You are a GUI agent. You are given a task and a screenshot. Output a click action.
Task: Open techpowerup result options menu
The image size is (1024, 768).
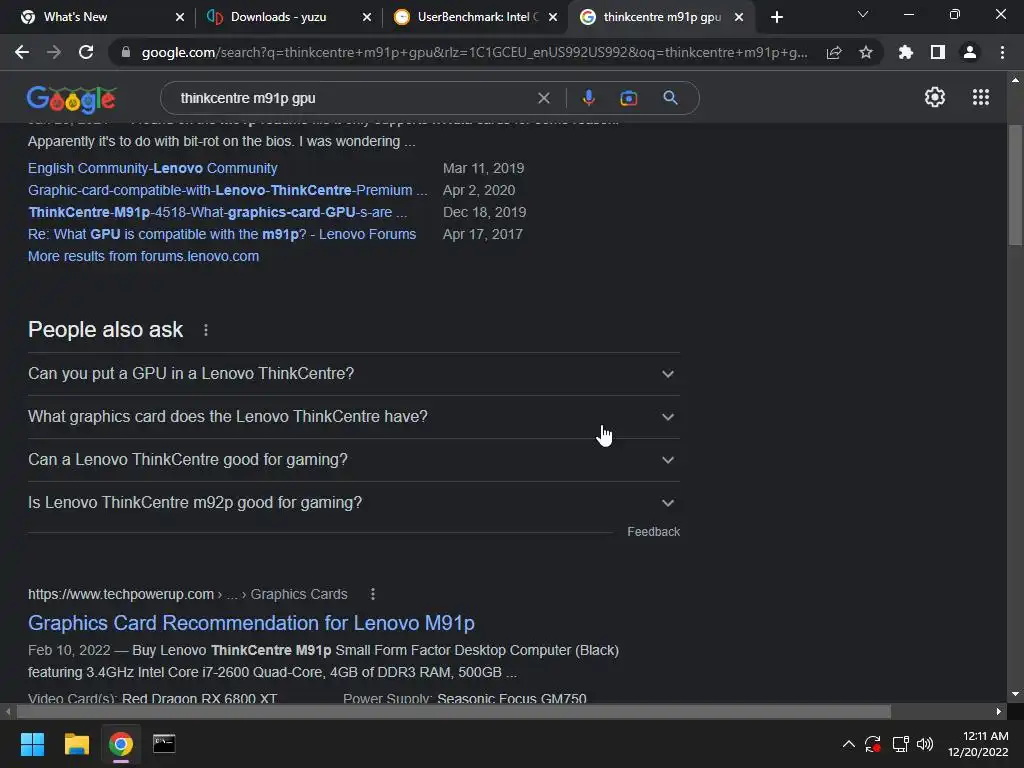[373, 594]
